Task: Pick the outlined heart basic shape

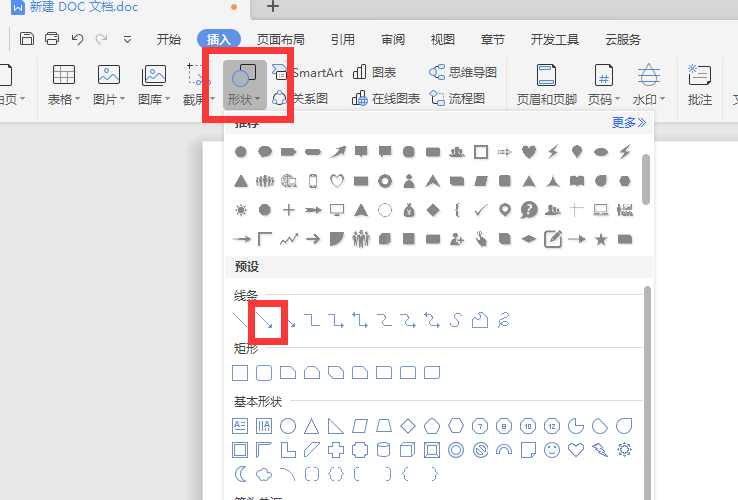Action: point(576,450)
